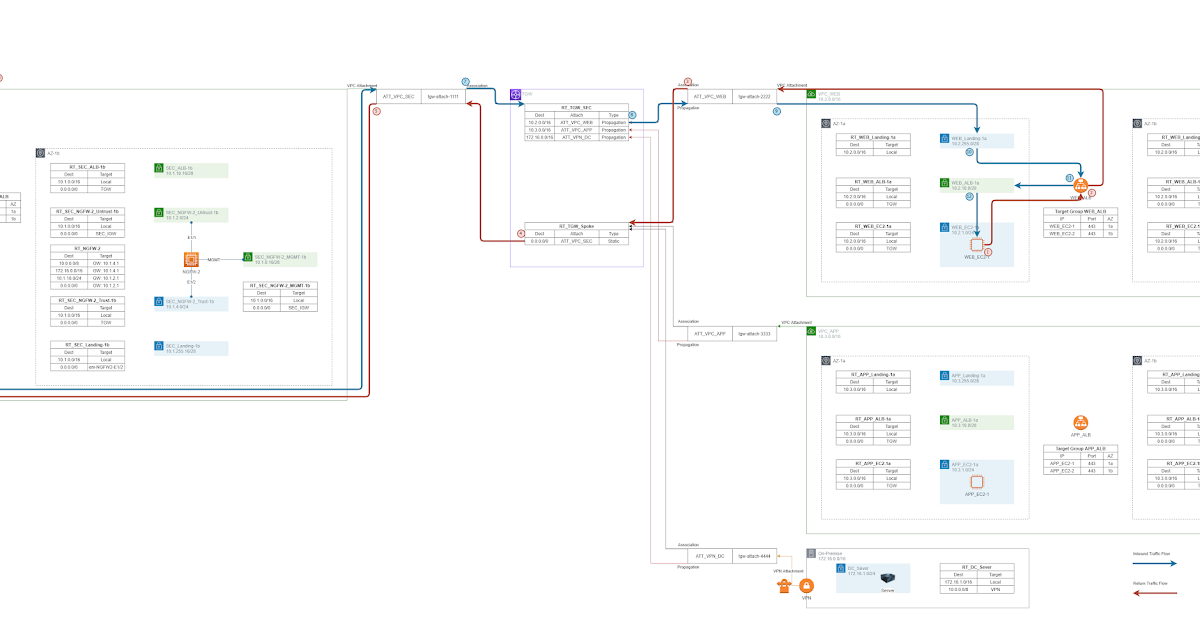Click the Static route row in RT_TGW_Spoke

click(575, 240)
